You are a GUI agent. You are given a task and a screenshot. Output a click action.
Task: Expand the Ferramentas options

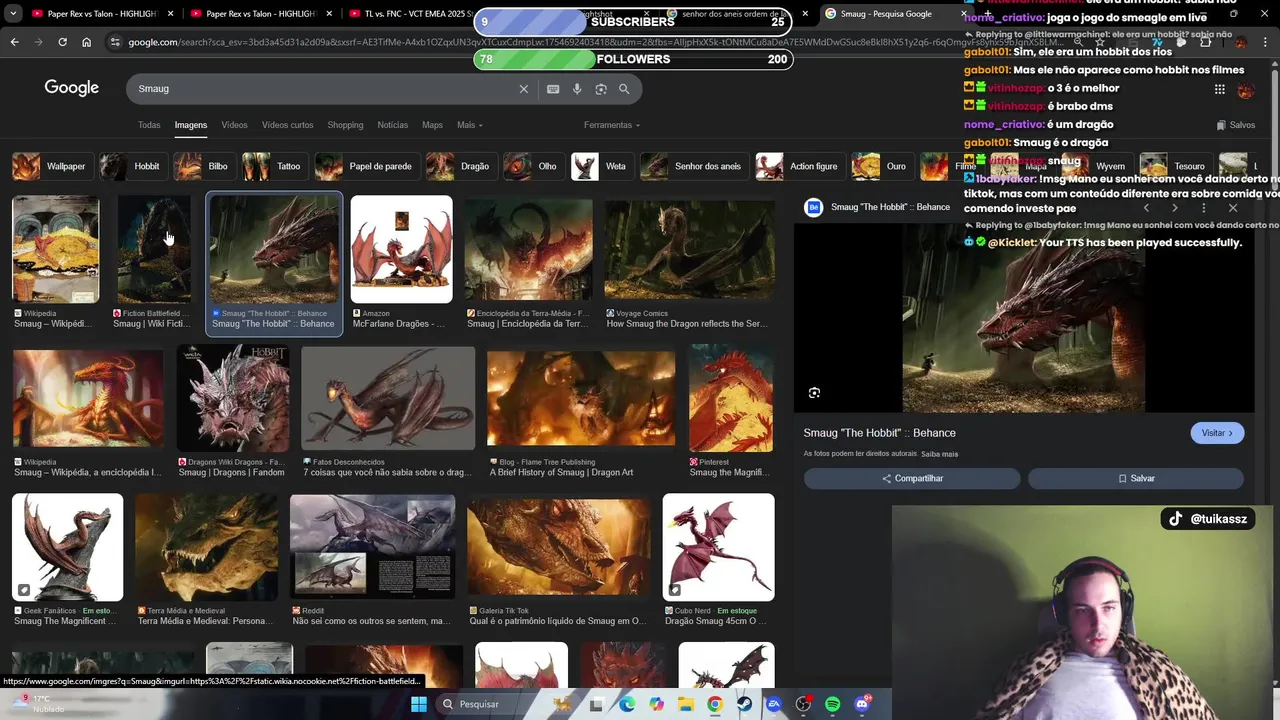pyautogui.click(x=612, y=125)
